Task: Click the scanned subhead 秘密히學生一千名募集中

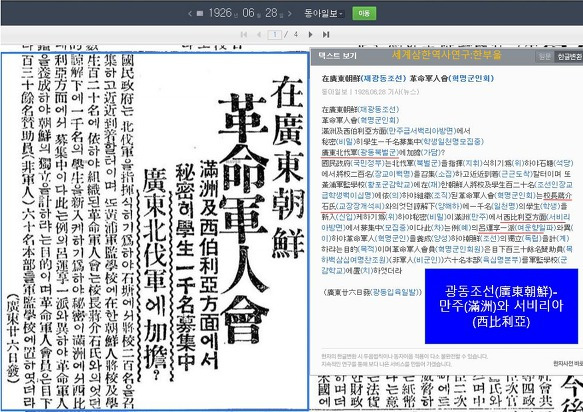Action: (x=186, y=267)
